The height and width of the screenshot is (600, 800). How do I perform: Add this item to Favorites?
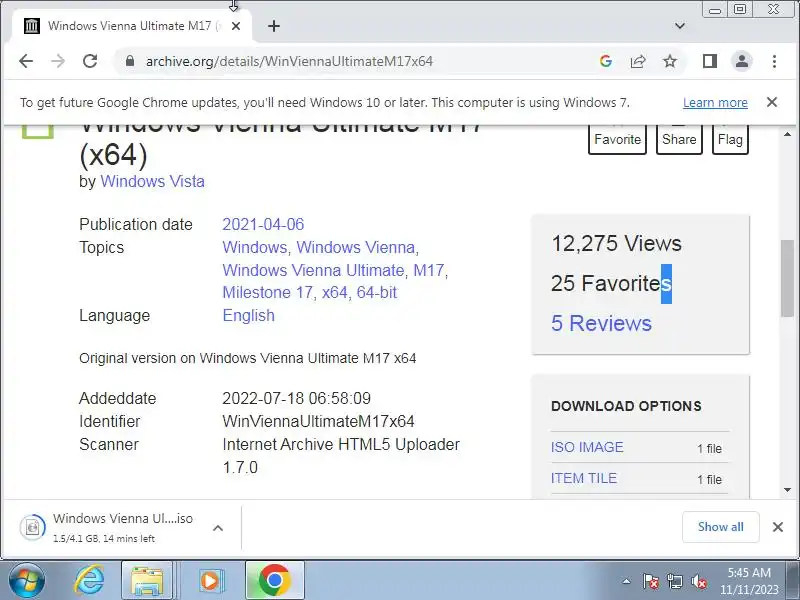(x=617, y=139)
